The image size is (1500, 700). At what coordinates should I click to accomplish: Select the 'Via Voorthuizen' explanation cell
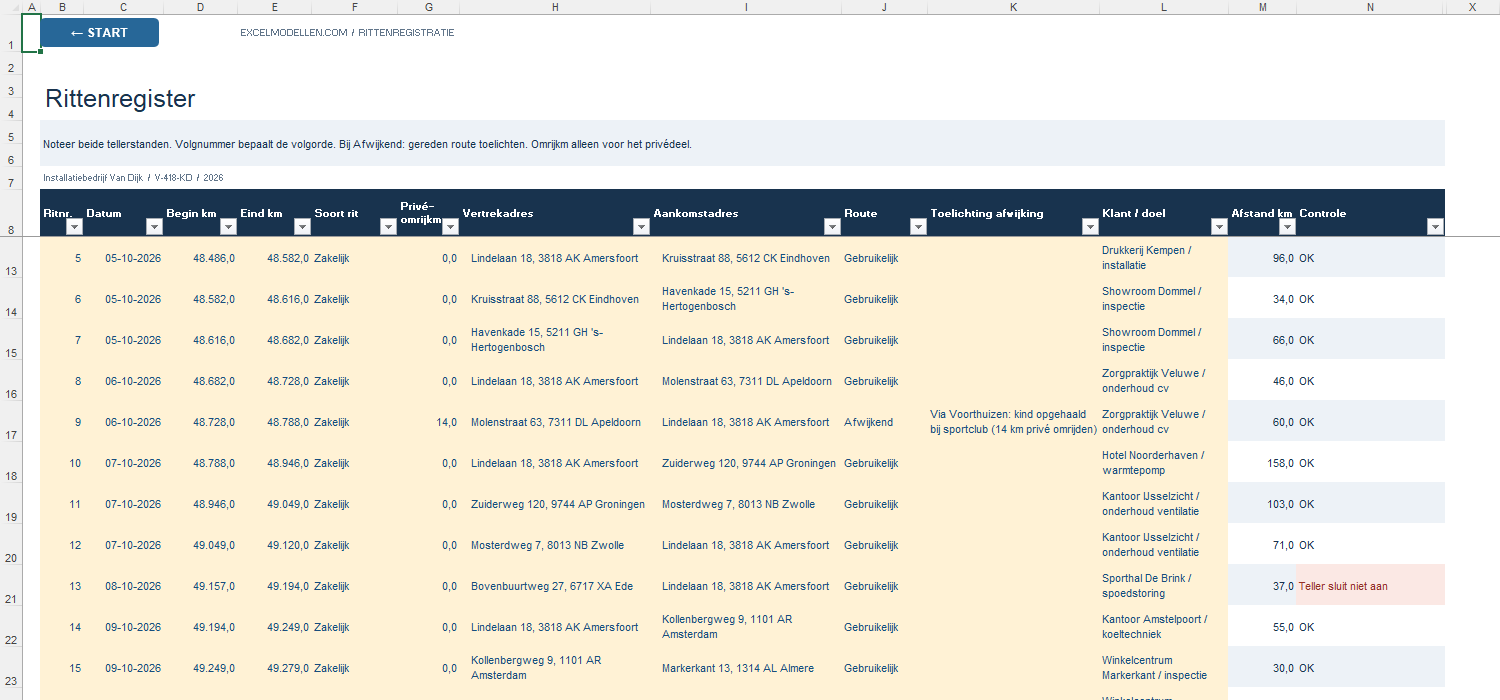pyautogui.click(x=1013, y=422)
